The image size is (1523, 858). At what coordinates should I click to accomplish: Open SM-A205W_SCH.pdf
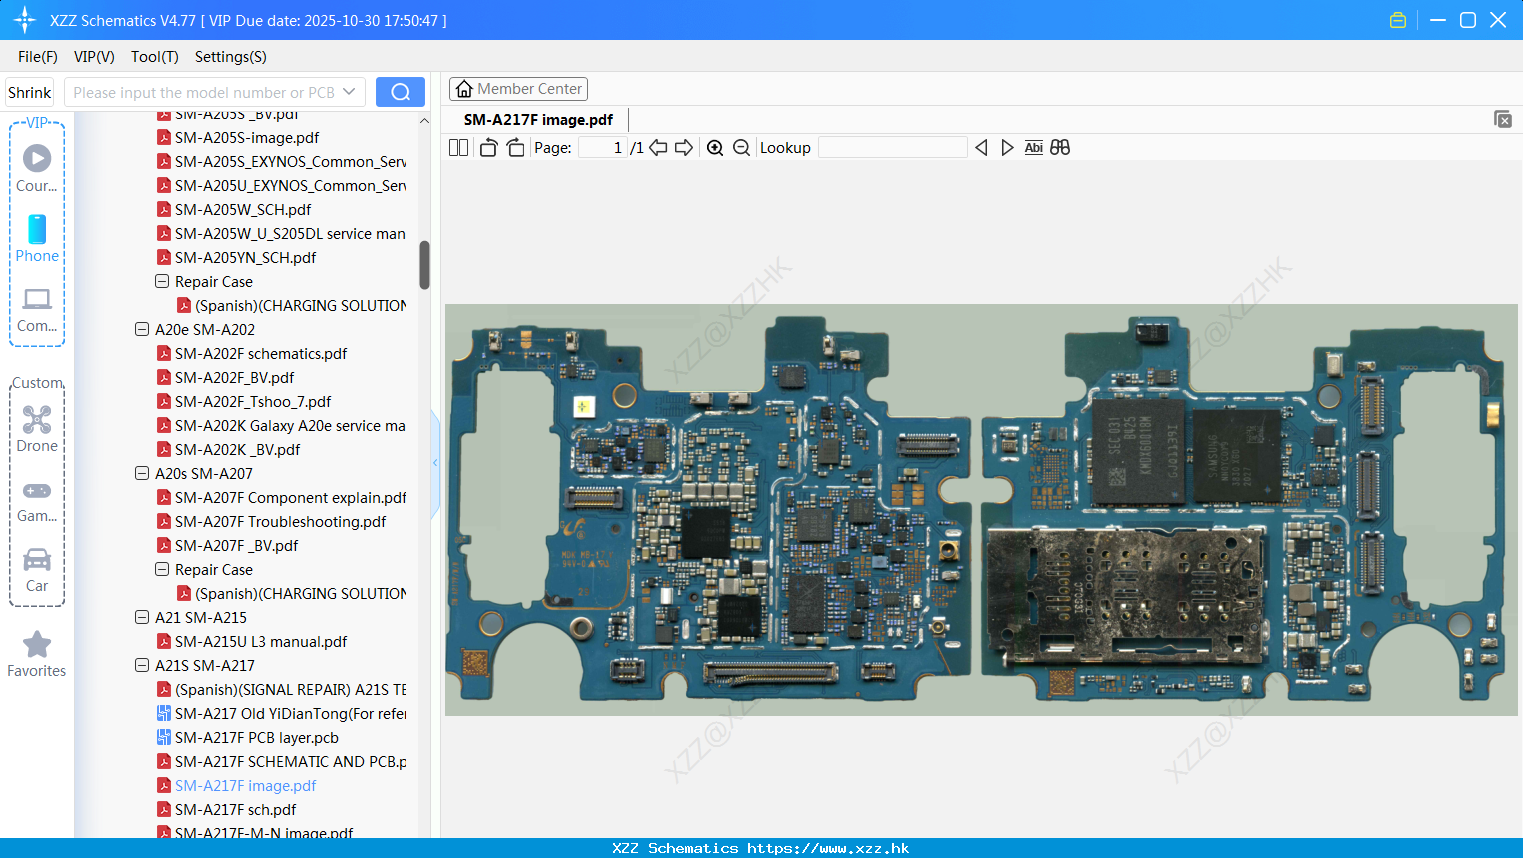coord(243,209)
